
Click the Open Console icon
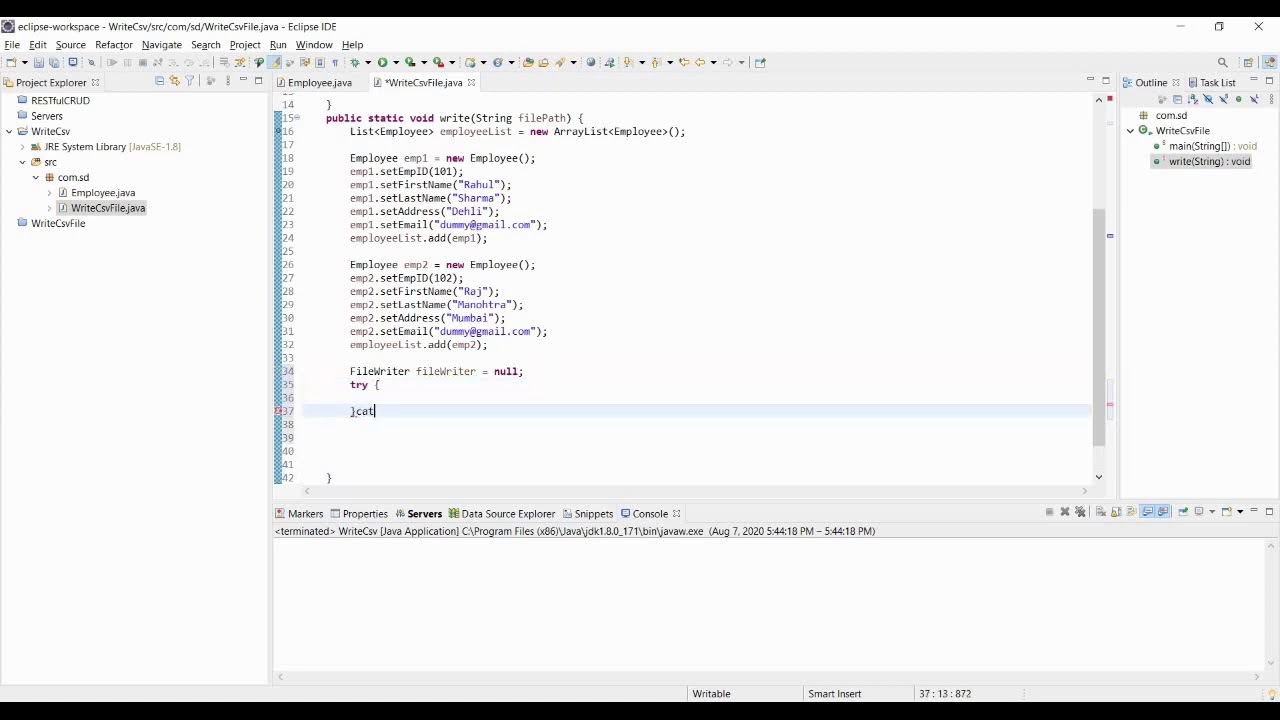tap(1226, 512)
